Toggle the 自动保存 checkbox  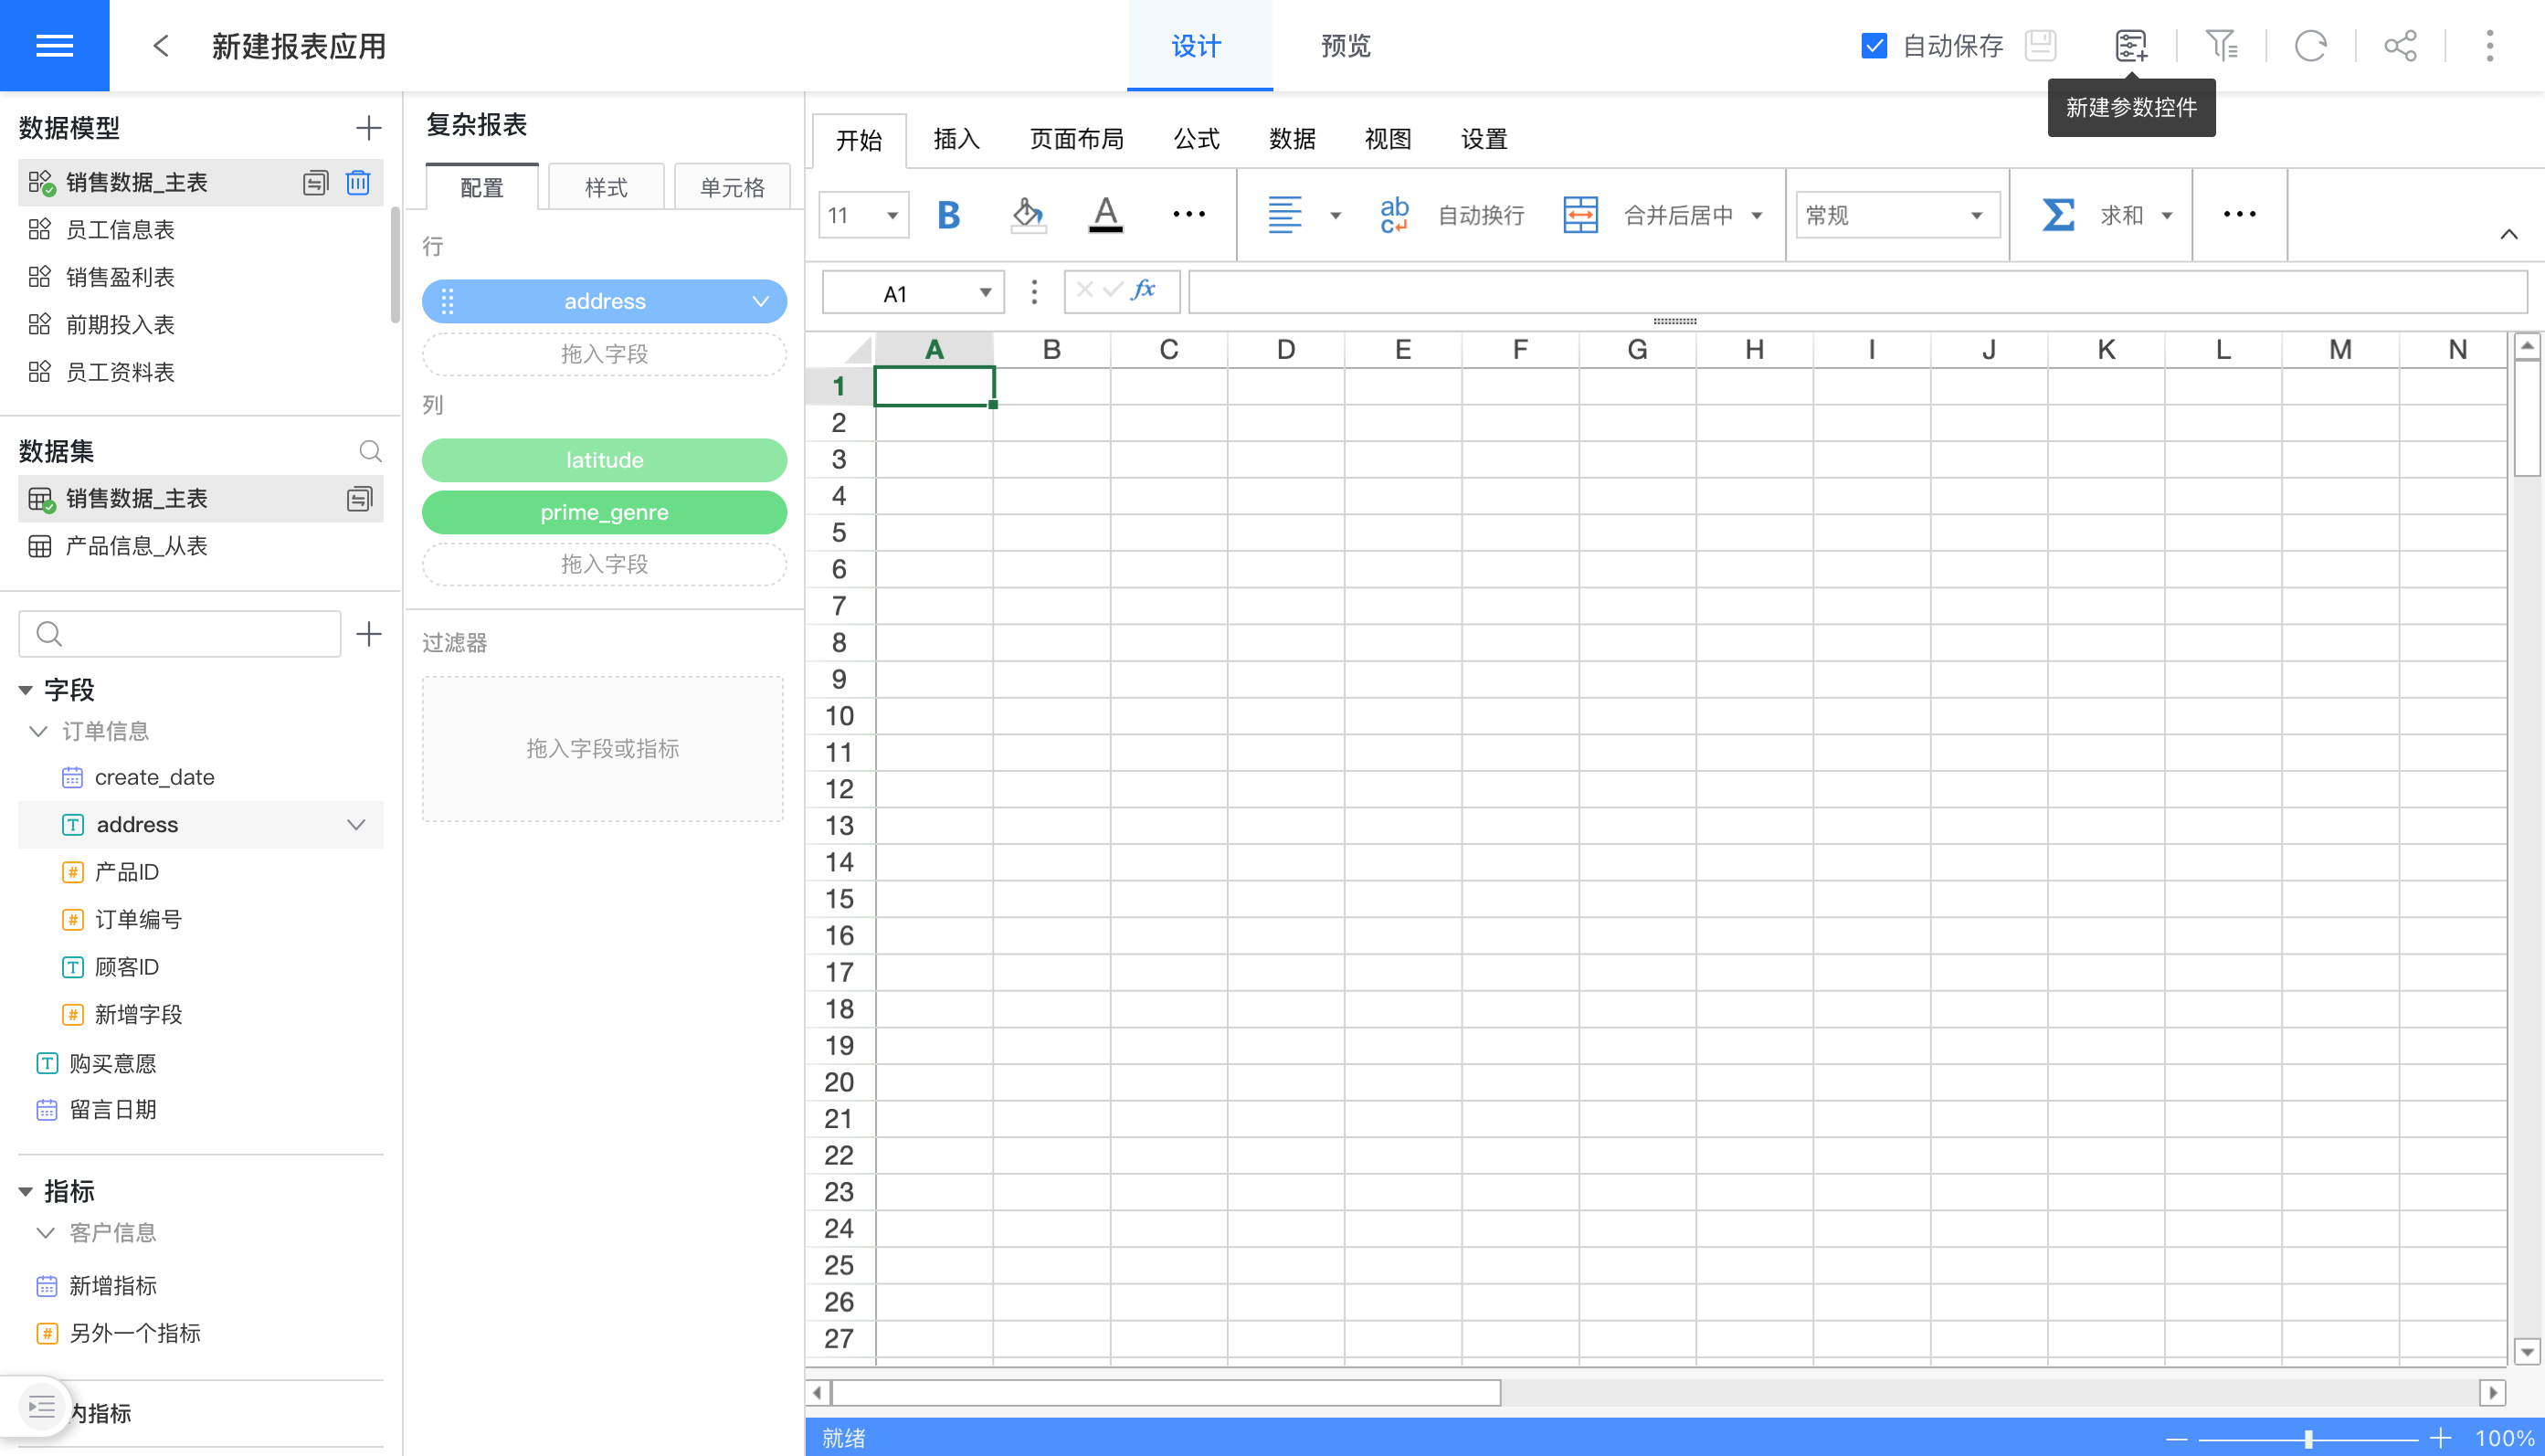click(1873, 46)
